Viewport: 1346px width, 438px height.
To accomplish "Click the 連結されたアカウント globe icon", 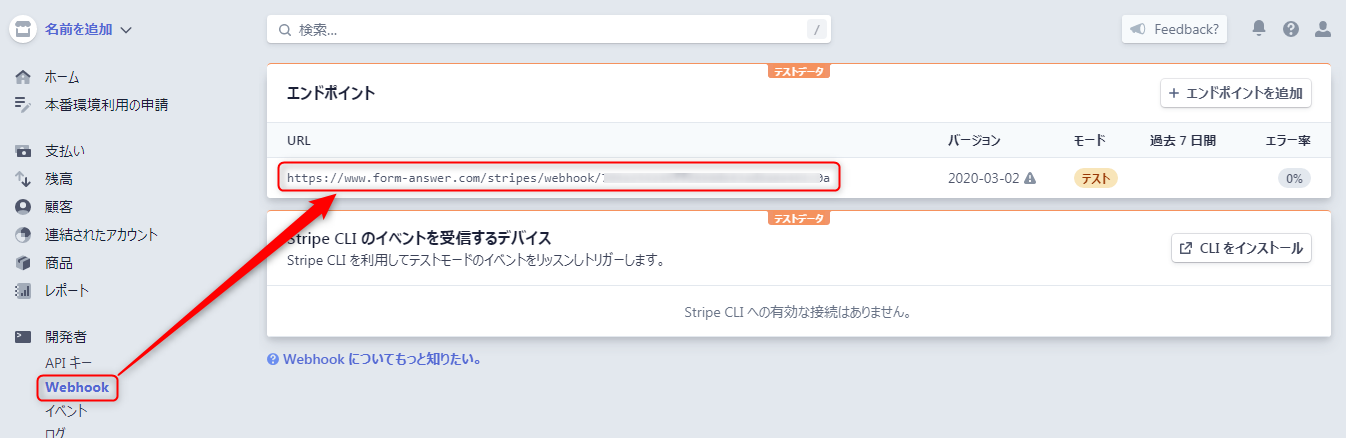I will 23,235.
